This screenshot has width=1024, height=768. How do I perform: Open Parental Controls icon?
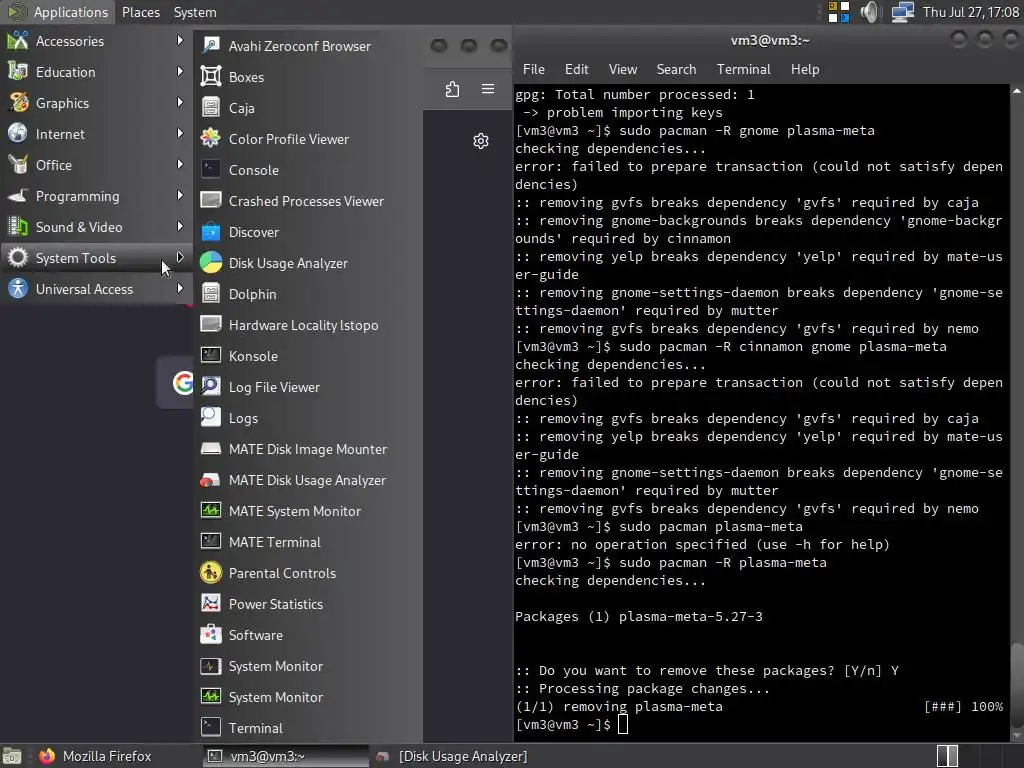210,573
